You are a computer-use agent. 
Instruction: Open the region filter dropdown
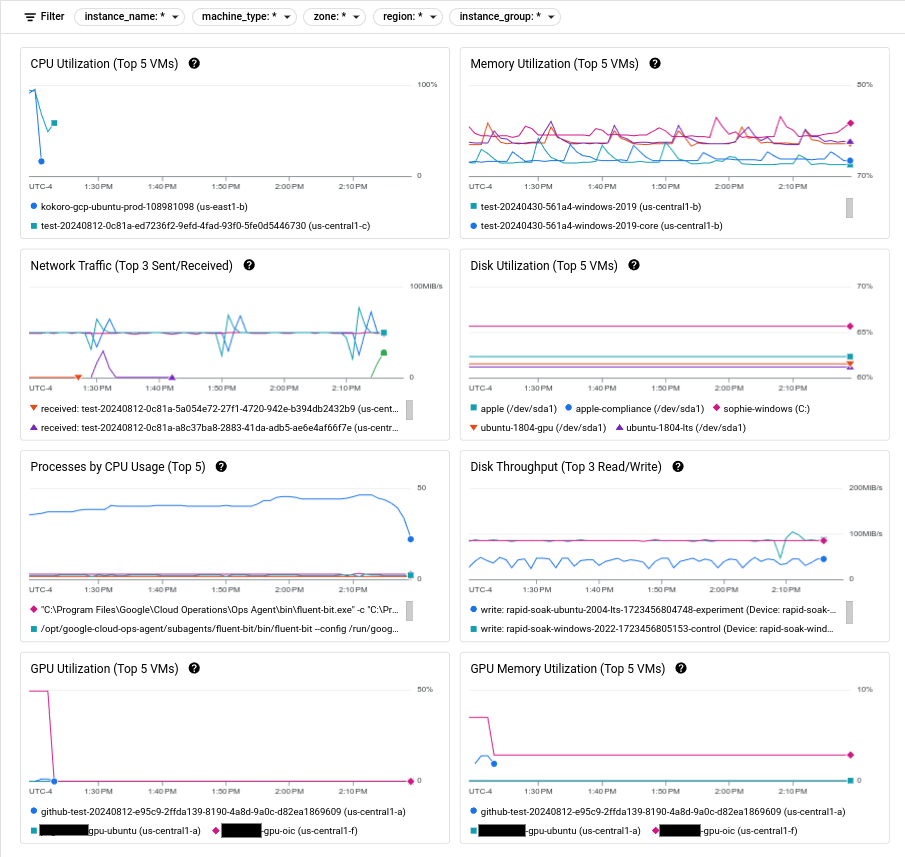pyautogui.click(x=408, y=16)
